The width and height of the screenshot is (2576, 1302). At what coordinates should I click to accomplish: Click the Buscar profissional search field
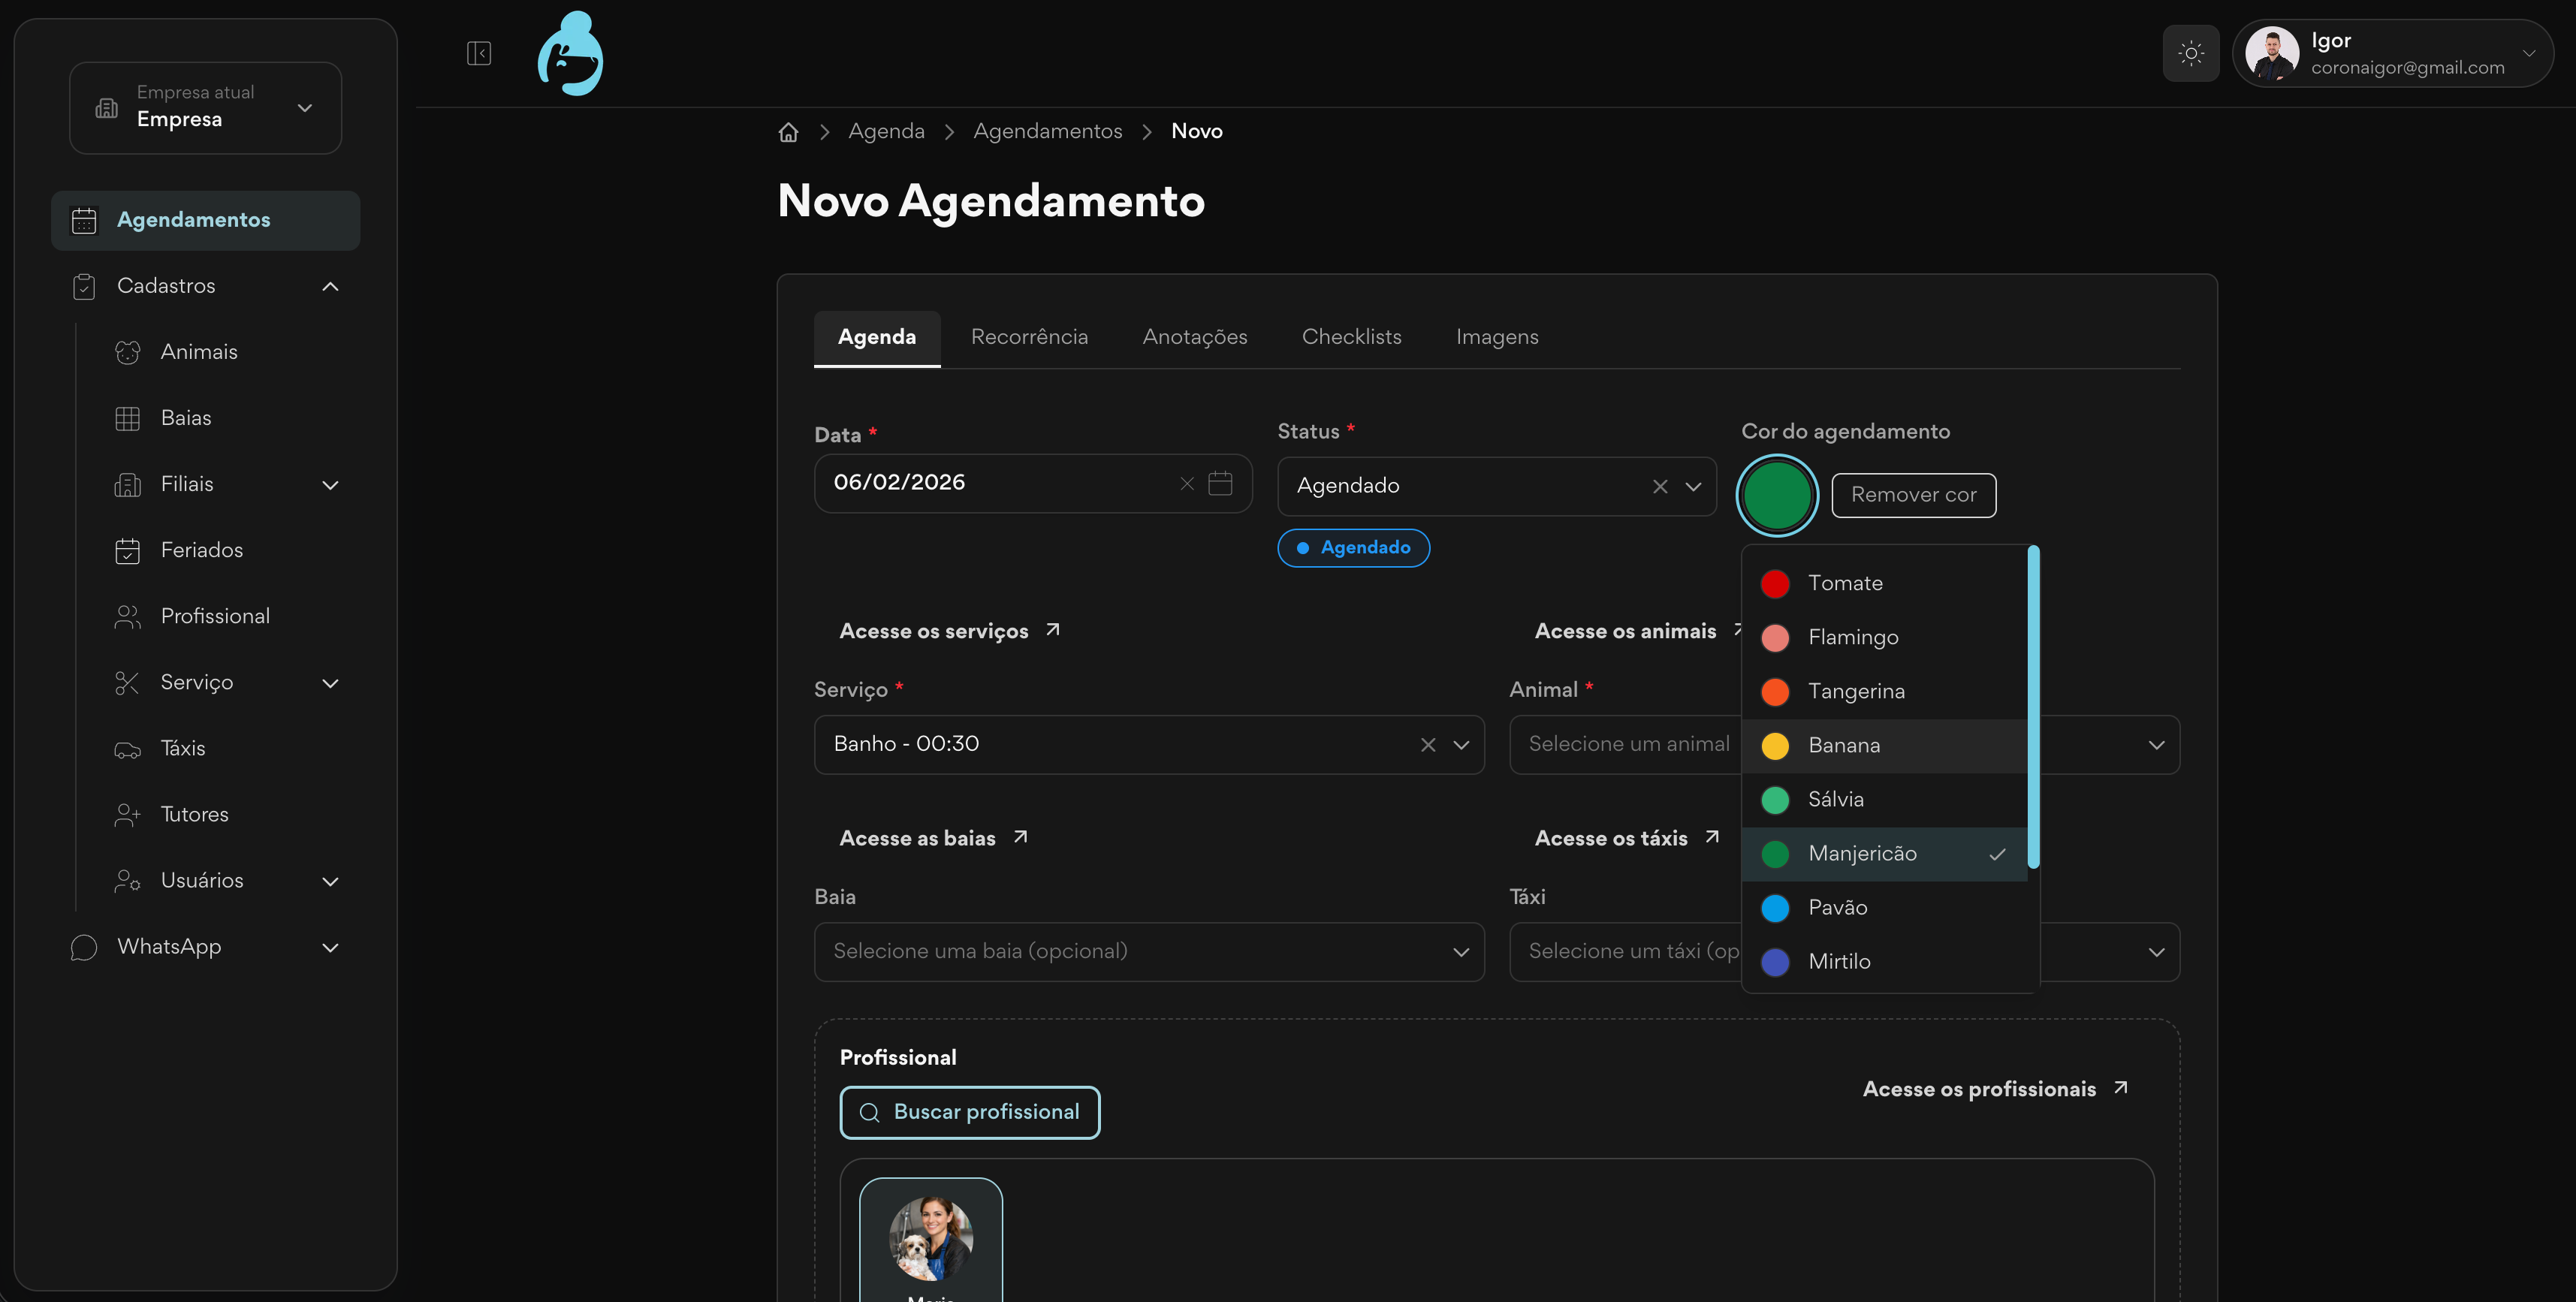[x=969, y=1112]
